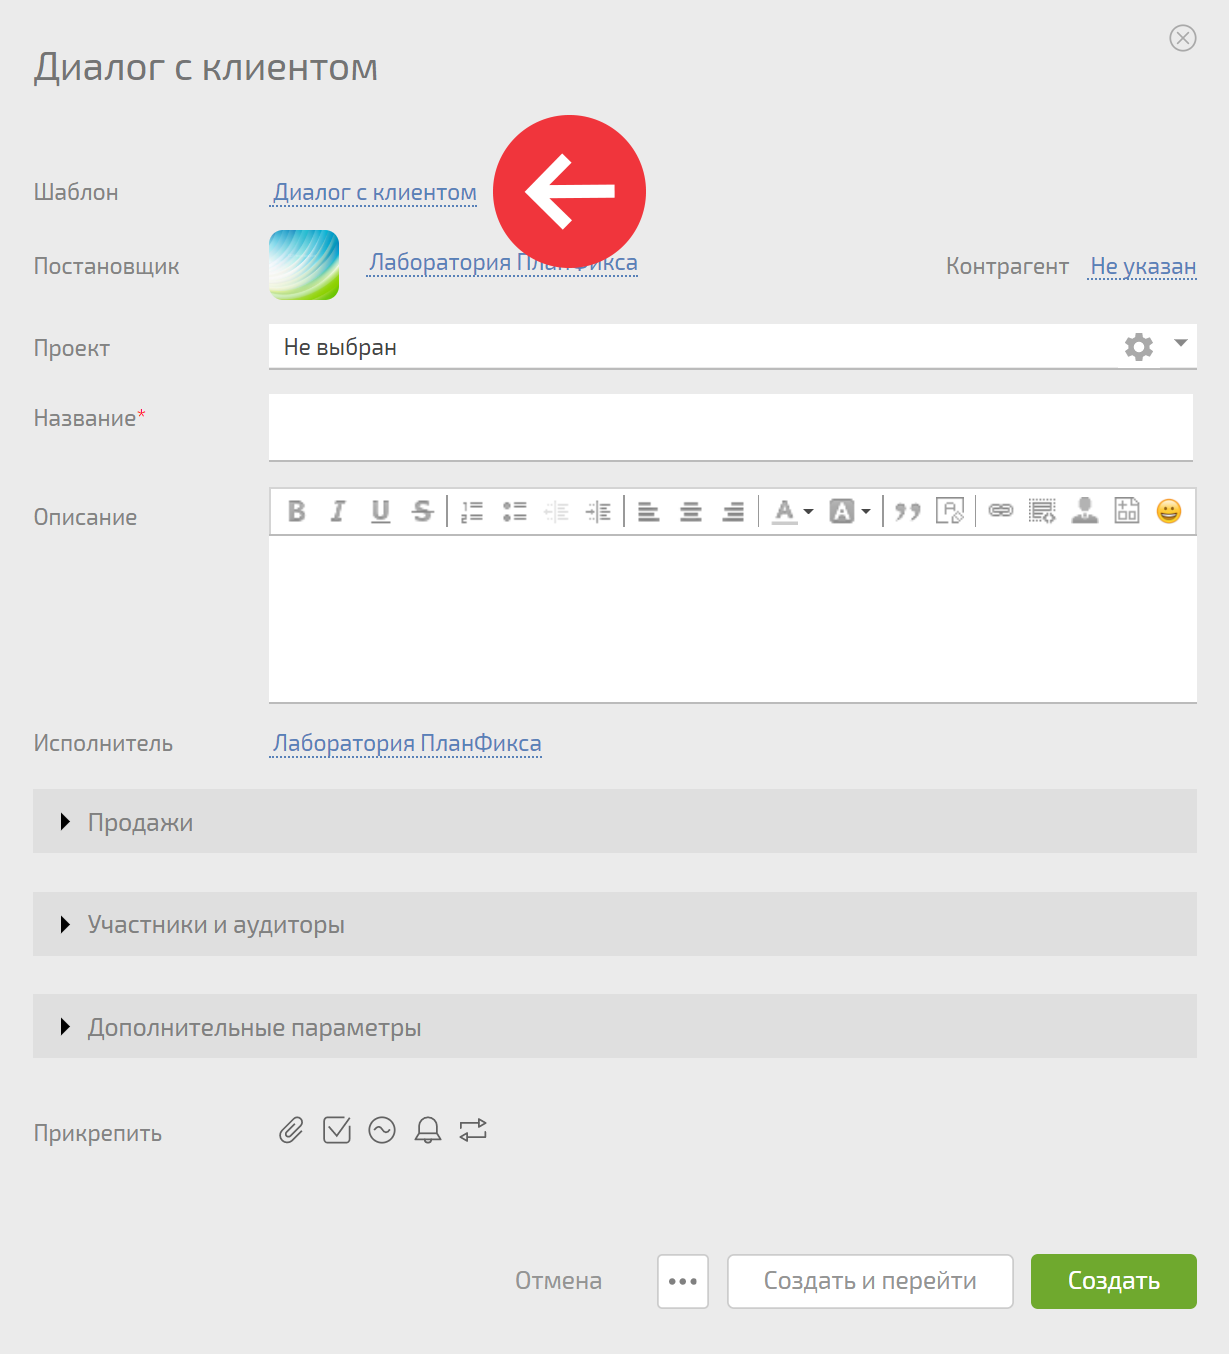This screenshot has height=1354, width=1229.
Task: Expand the Продажи section
Action: click(x=615, y=821)
